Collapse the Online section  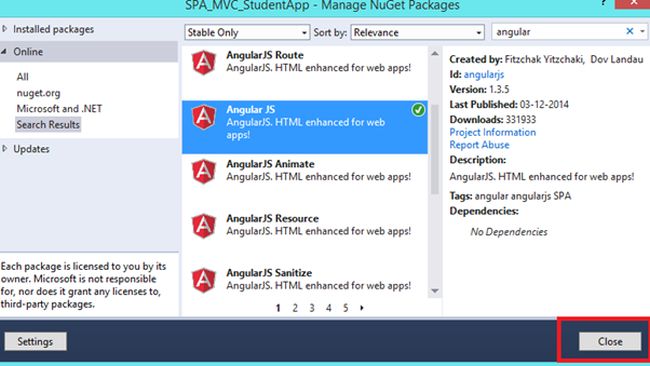[5, 51]
